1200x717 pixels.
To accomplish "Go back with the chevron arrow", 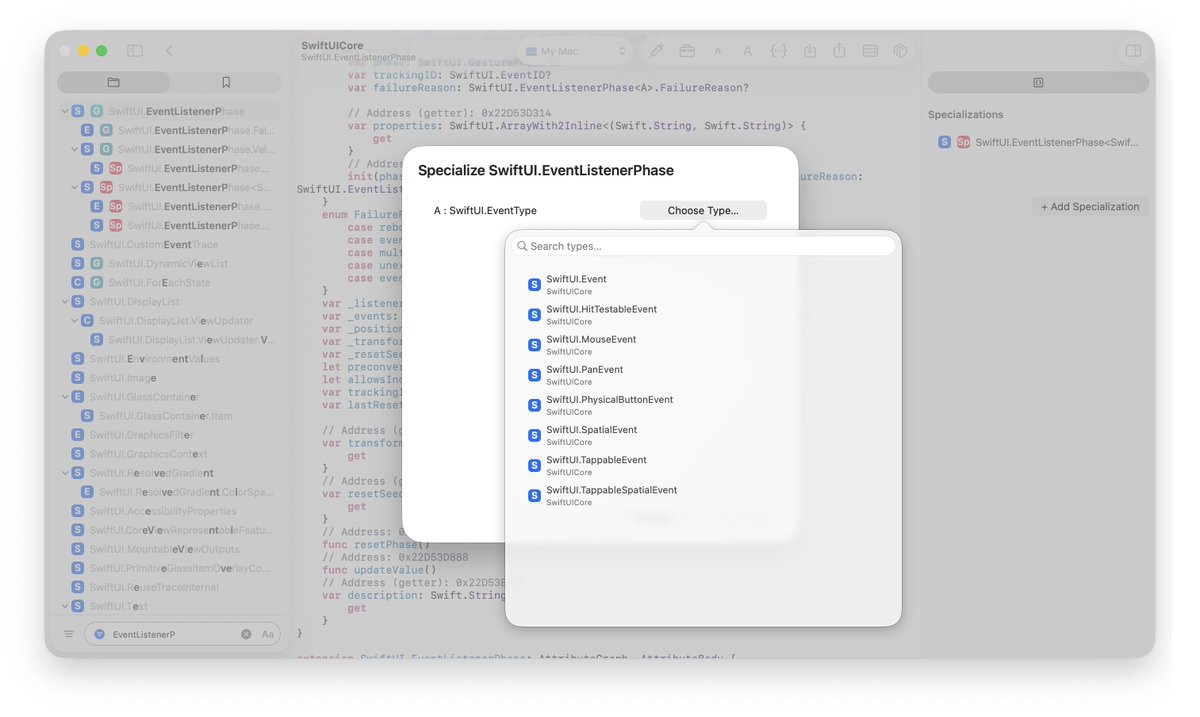I will pos(169,50).
